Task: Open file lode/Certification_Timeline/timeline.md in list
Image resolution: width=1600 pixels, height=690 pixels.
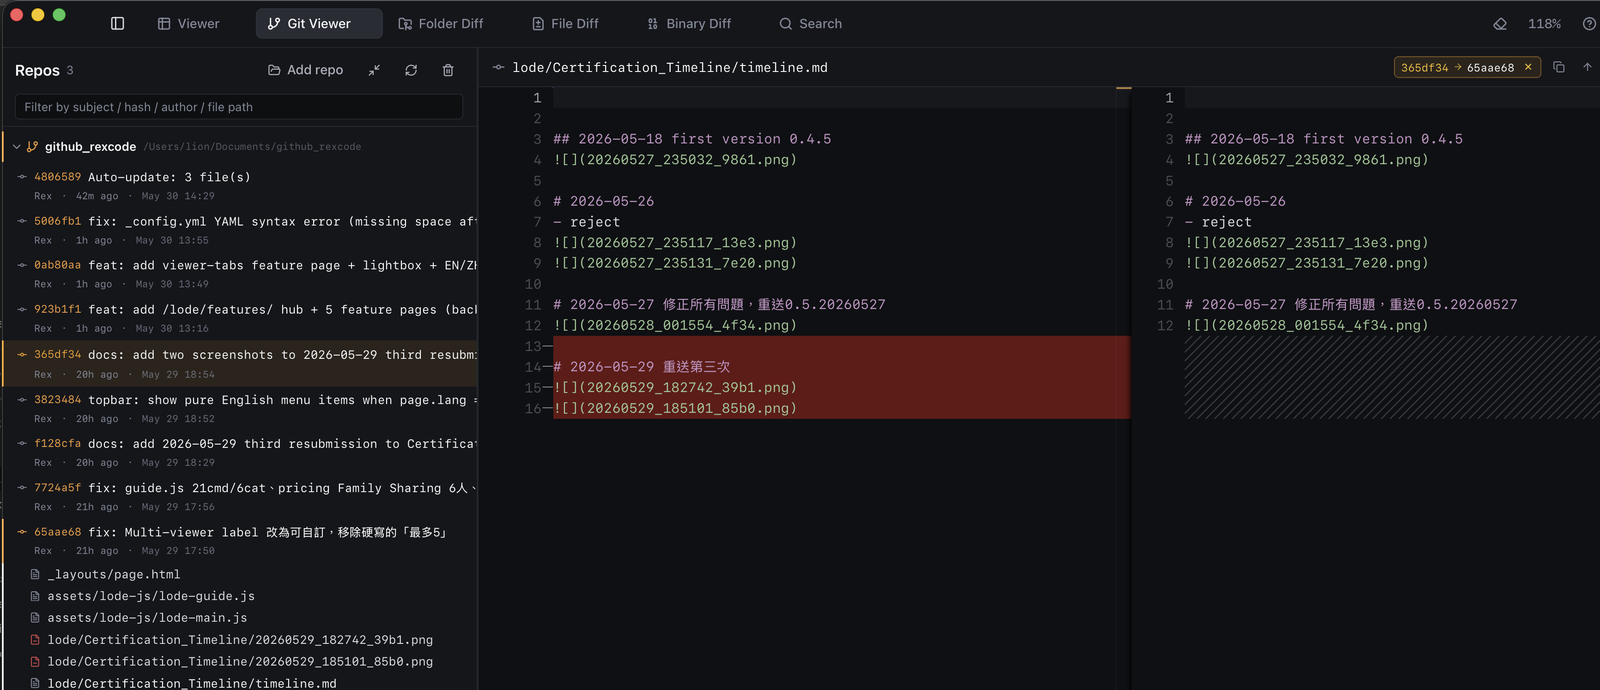Action: coord(192,684)
